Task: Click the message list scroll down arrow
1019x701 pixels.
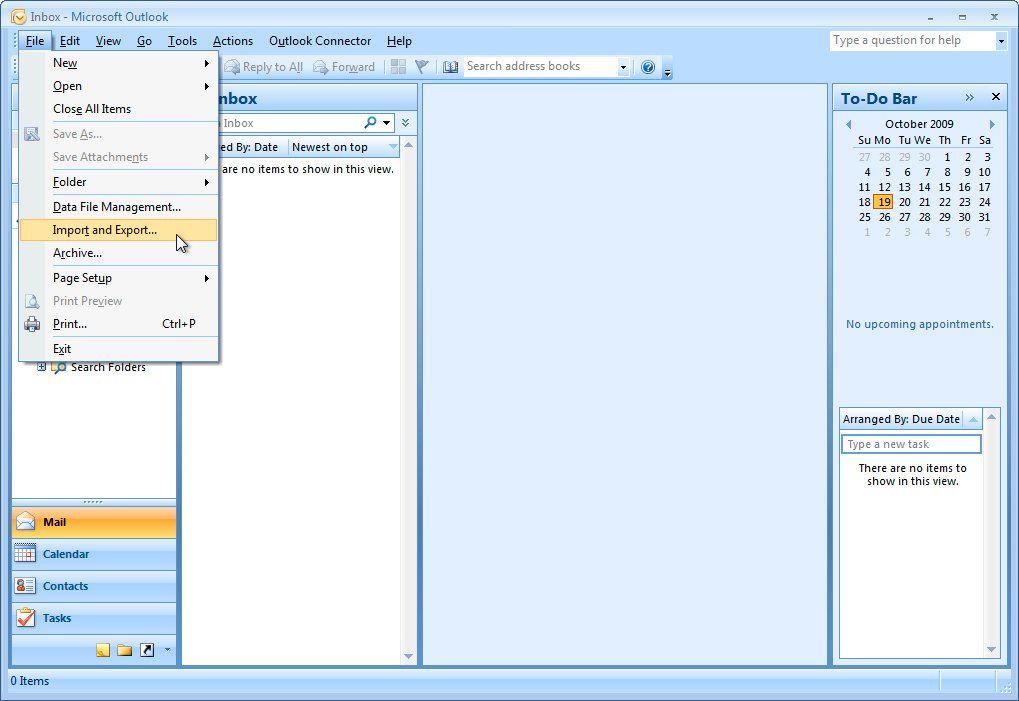Action: 408,656
